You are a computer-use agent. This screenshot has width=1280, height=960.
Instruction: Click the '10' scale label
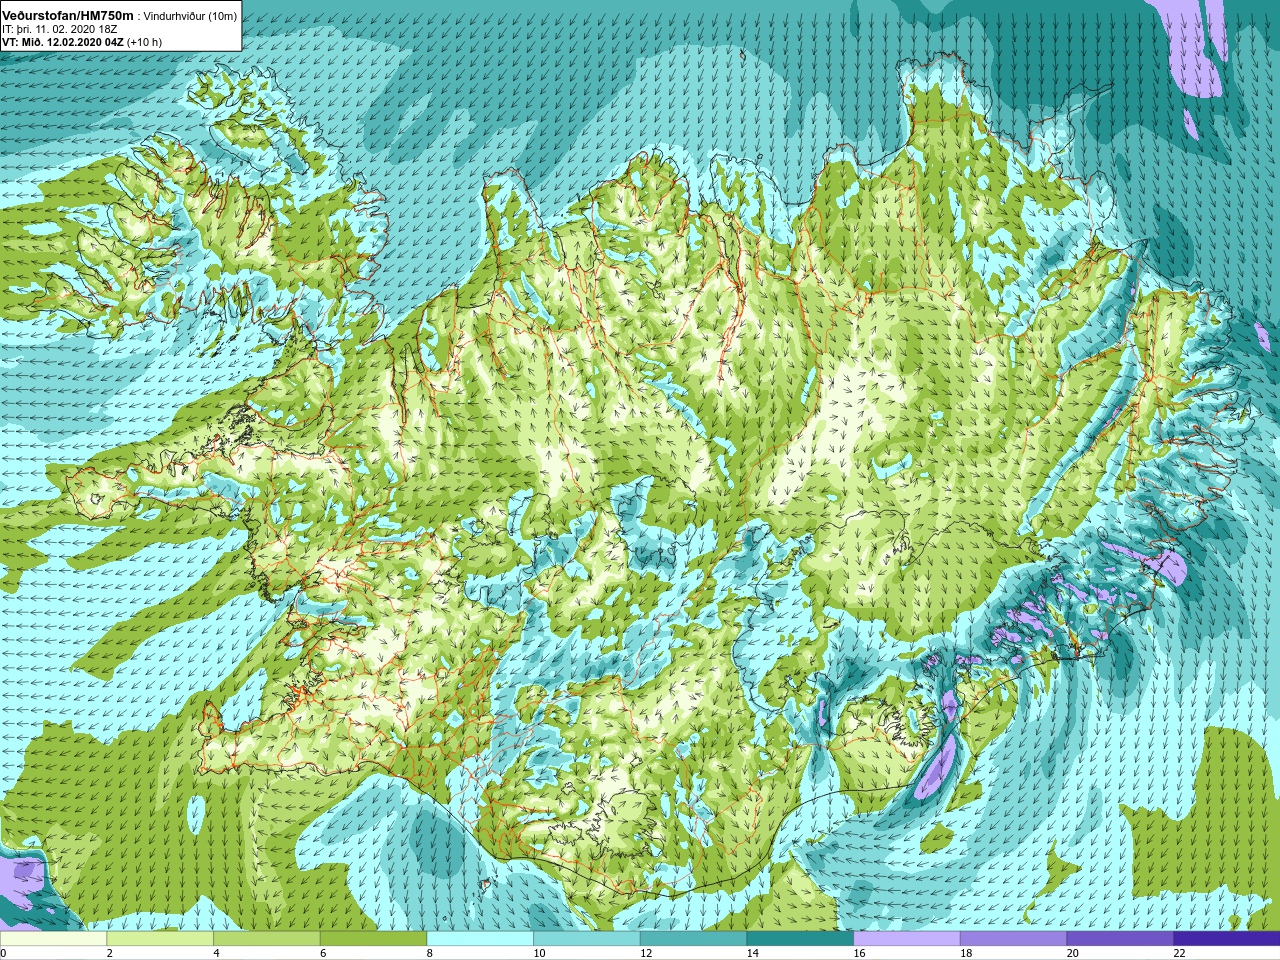click(540, 953)
